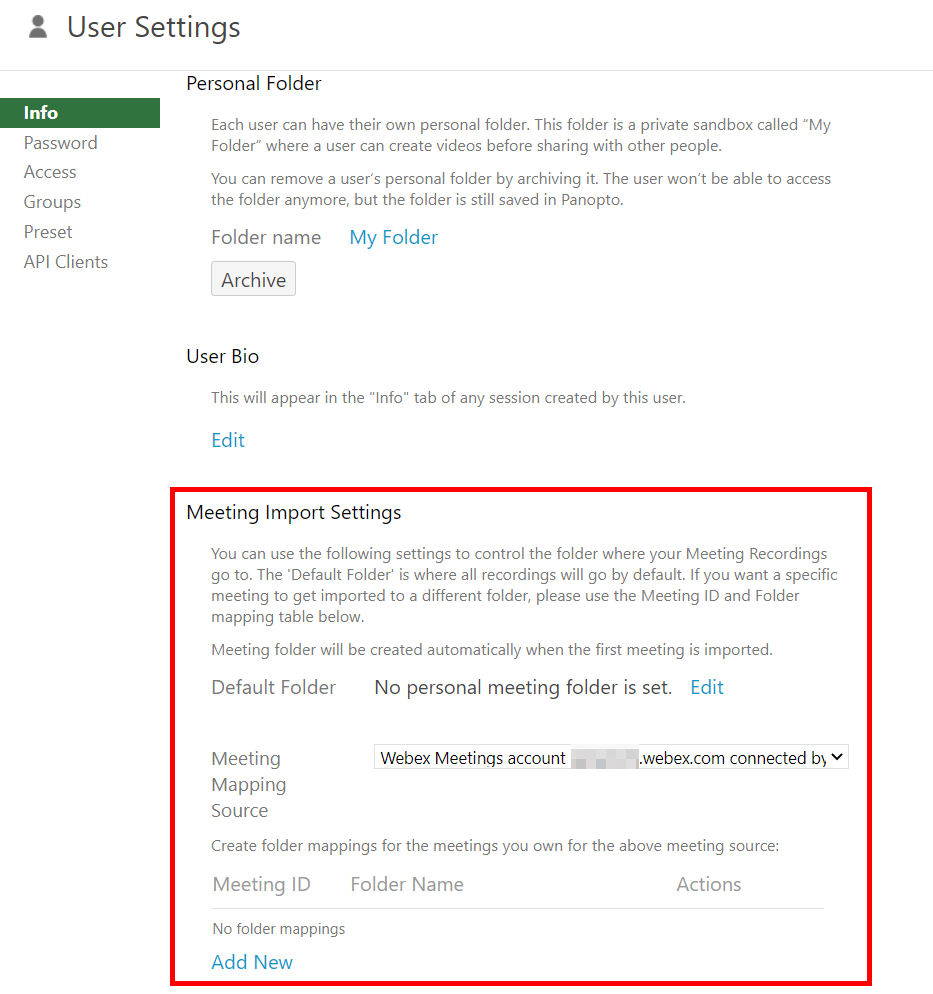This screenshot has height=994, width=933.
Task: Select the Preset sidebar item
Action: [47, 231]
